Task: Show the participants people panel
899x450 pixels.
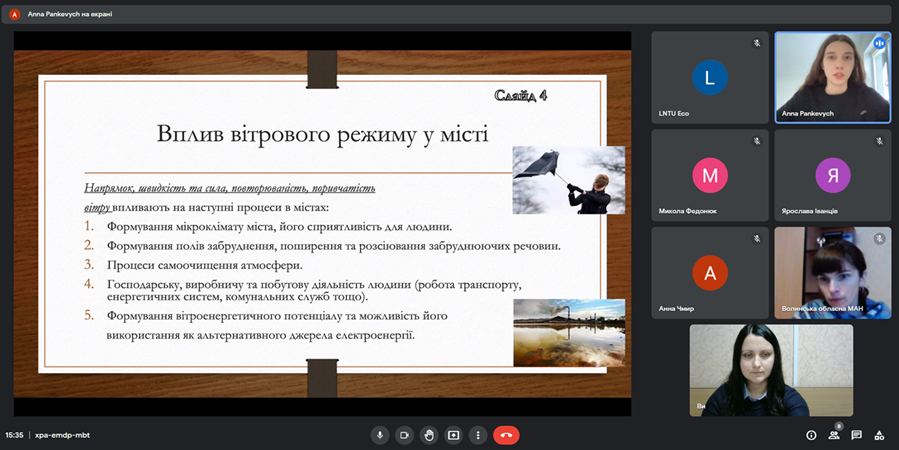Action: click(834, 435)
